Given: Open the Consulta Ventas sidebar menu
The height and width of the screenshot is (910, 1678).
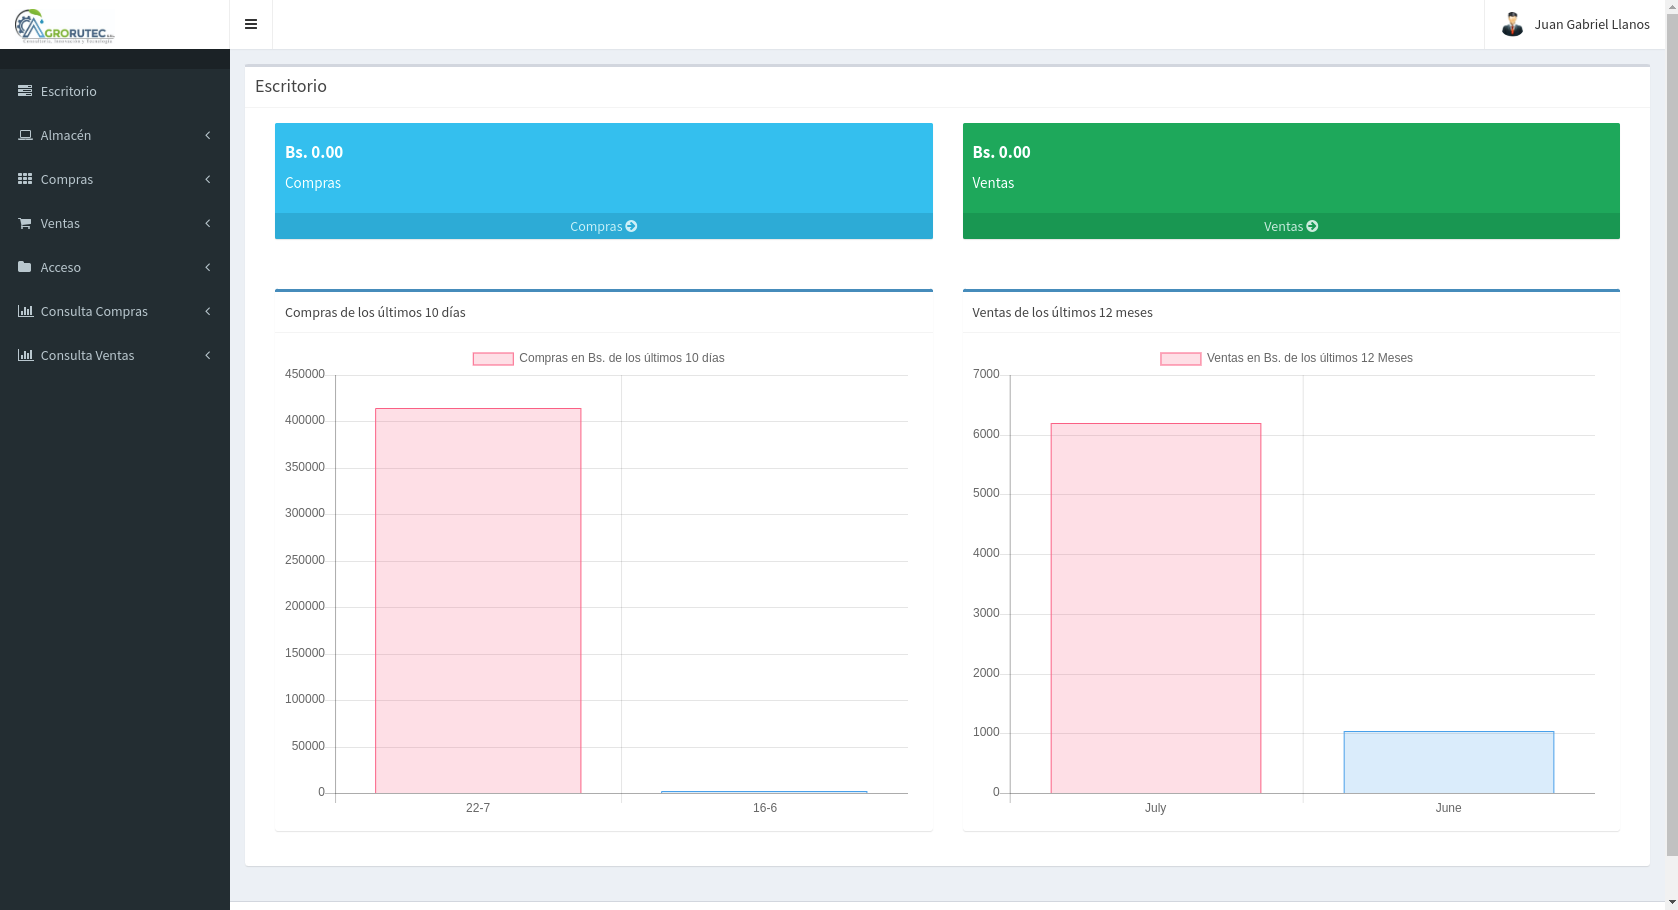Looking at the screenshot, I should point(115,355).
